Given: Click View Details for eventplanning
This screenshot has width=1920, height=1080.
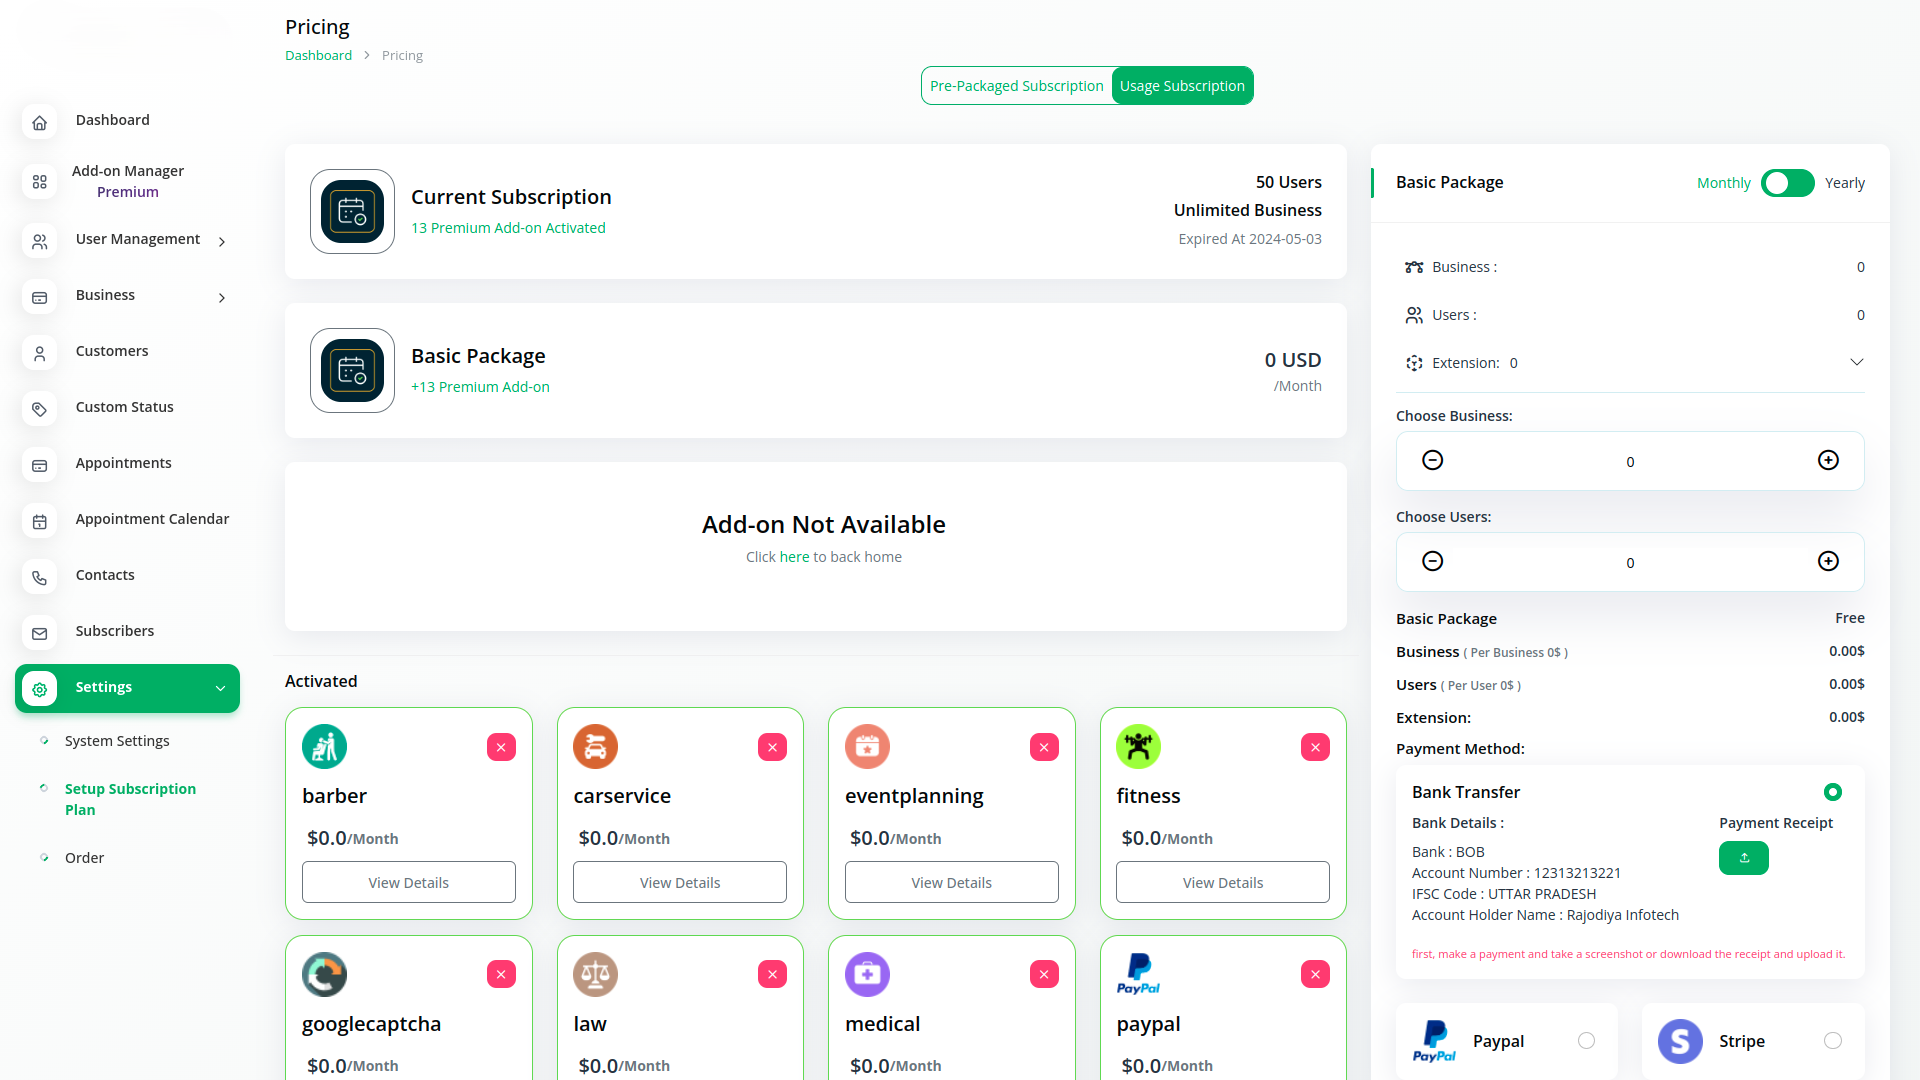Looking at the screenshot, I should coord(951,882).
